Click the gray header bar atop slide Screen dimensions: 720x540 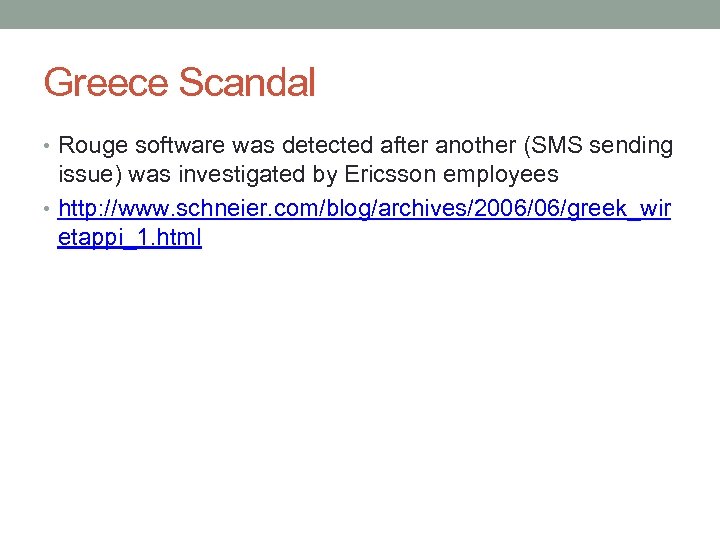pos(360,14)
